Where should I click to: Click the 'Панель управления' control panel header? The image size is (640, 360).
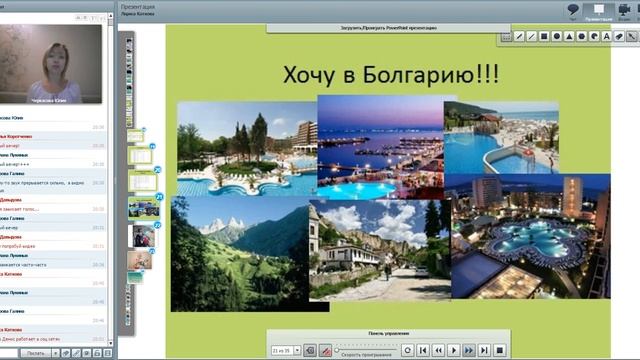click(389, 333)
